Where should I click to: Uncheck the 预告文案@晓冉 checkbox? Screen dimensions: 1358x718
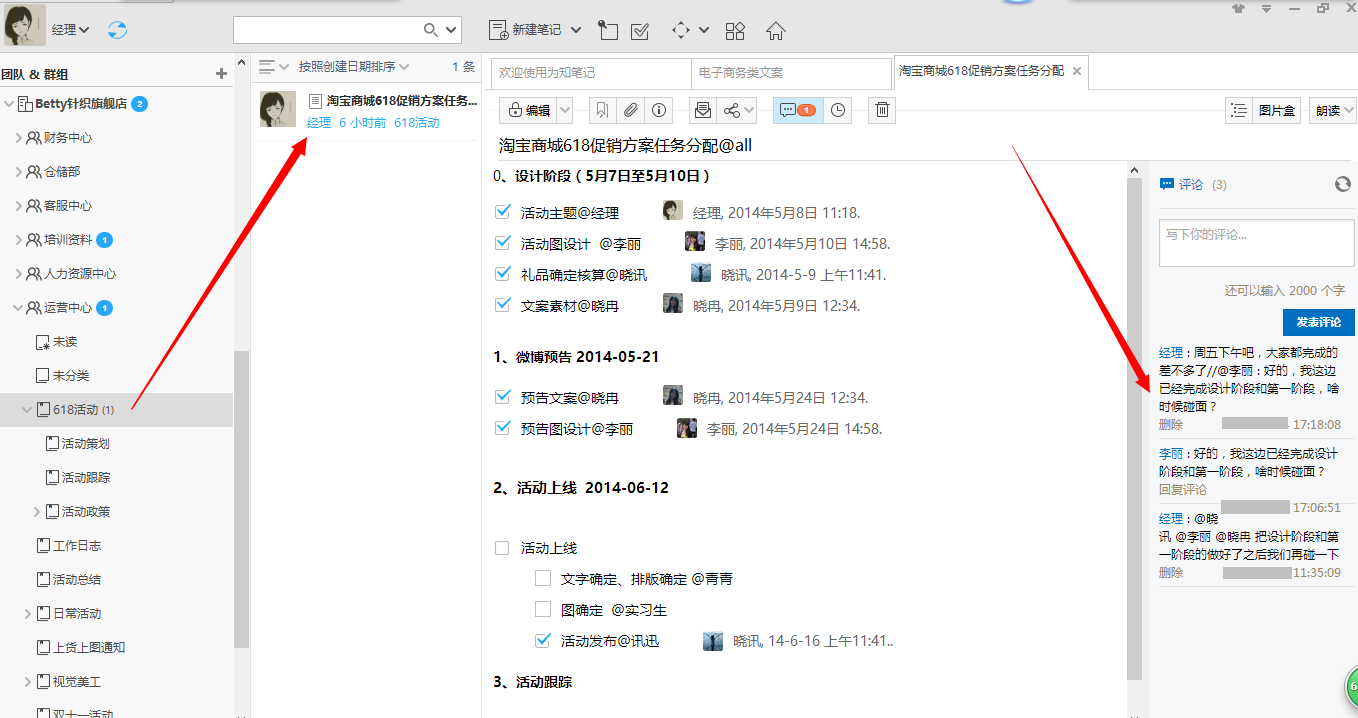(503, 397)
